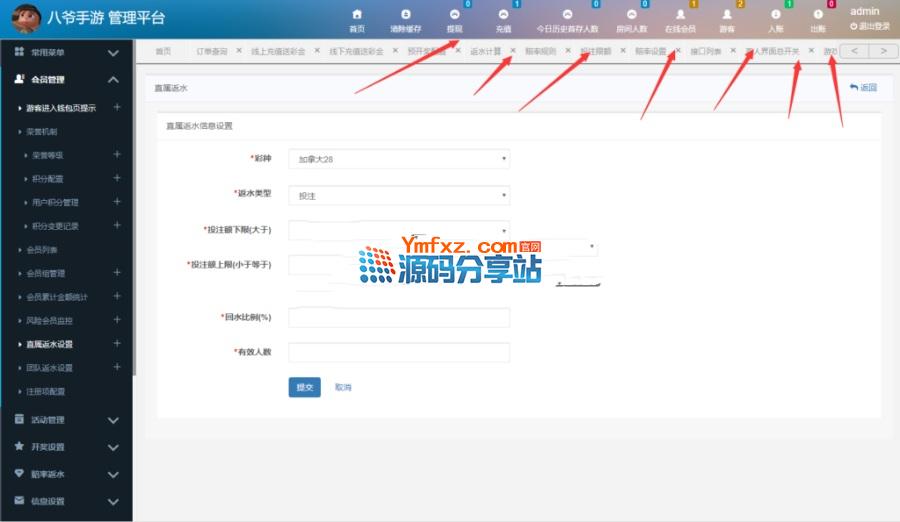Select 会员列表 in the sidebar
This screenshot has width=900, height=522.
(x=42, y=249)
